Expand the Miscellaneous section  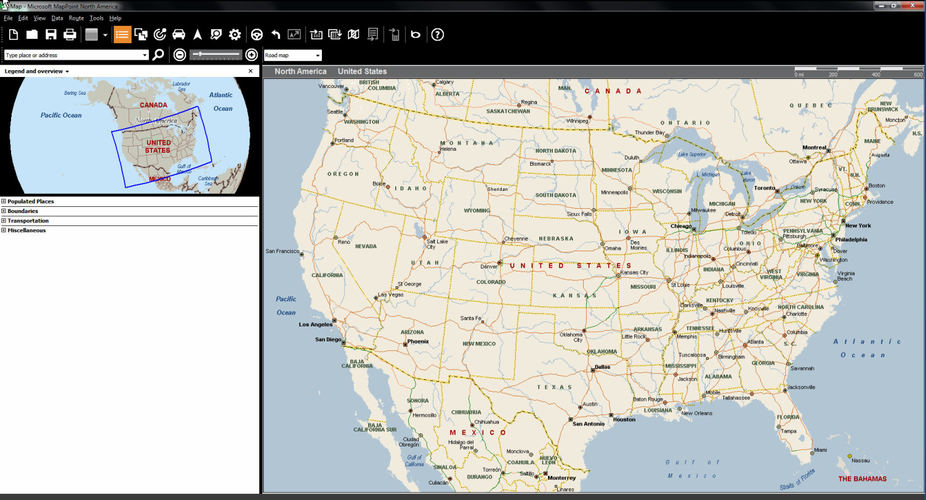(4, 230)
